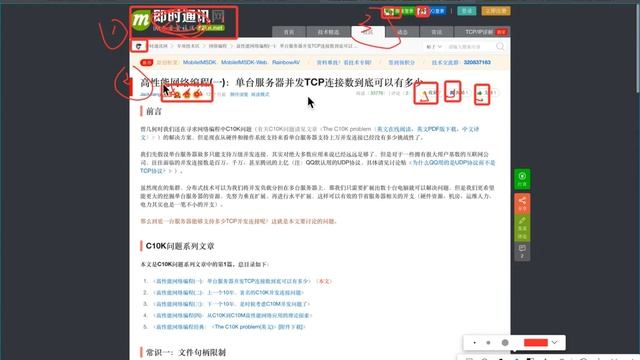Open the TCP/IP详解 navigation tab
This screenshot has width=640, height=360.
(x=482, y=32)
